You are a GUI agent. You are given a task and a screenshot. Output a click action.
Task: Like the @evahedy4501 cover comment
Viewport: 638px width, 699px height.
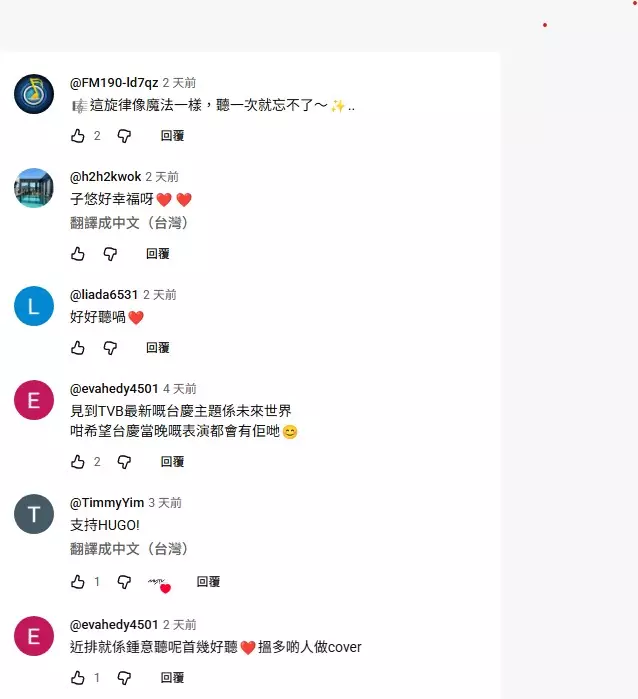click(x=78, y=678)
